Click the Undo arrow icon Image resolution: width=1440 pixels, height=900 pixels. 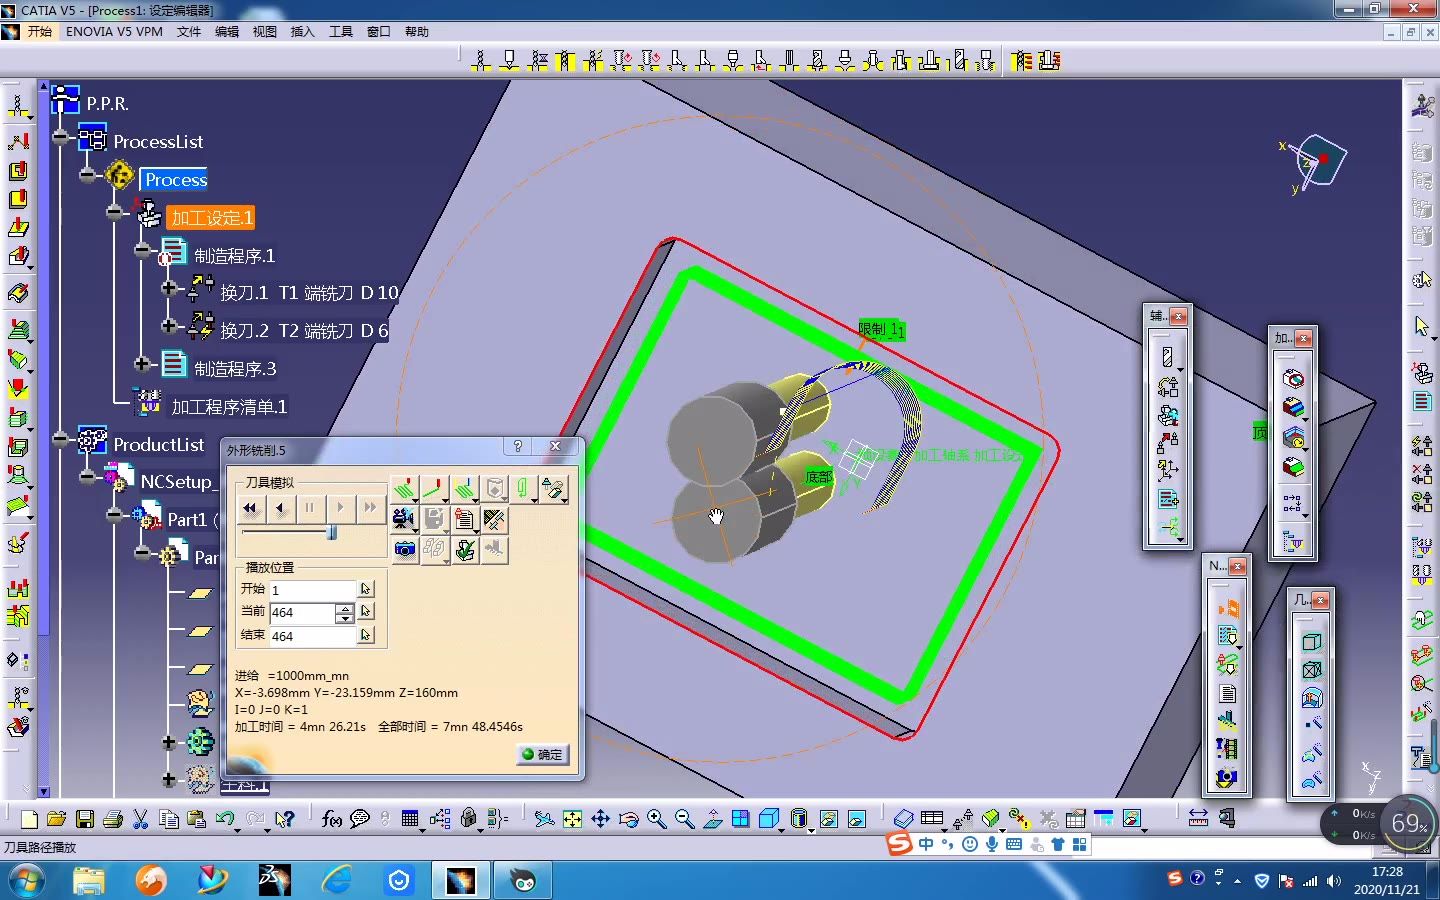(224, 819)
